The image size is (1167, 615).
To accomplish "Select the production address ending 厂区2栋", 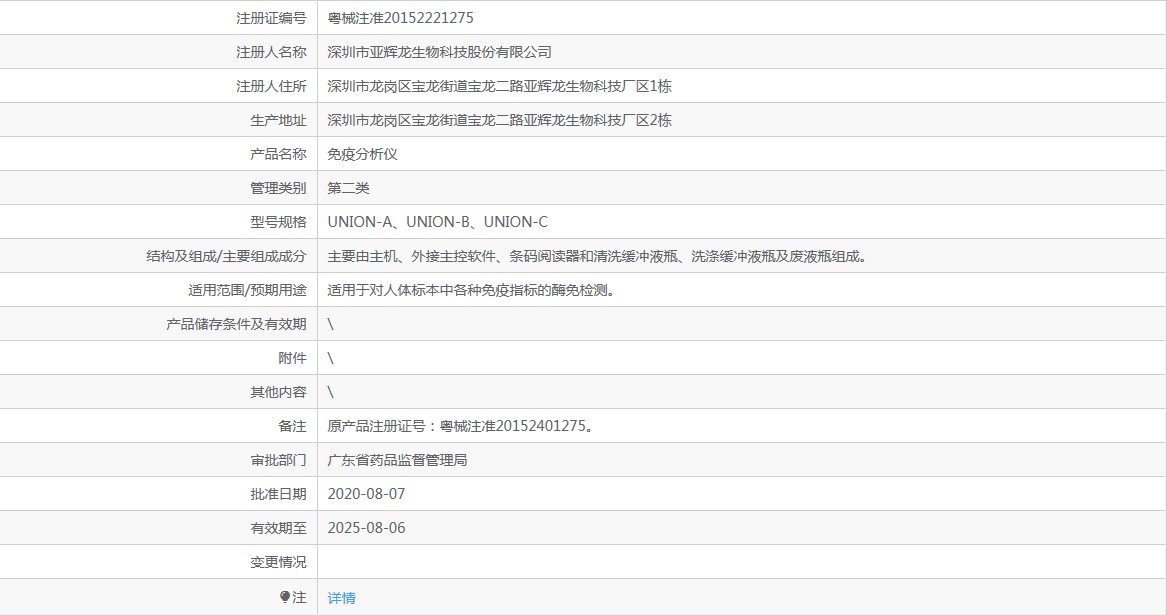I will click(x=499, y=120).
